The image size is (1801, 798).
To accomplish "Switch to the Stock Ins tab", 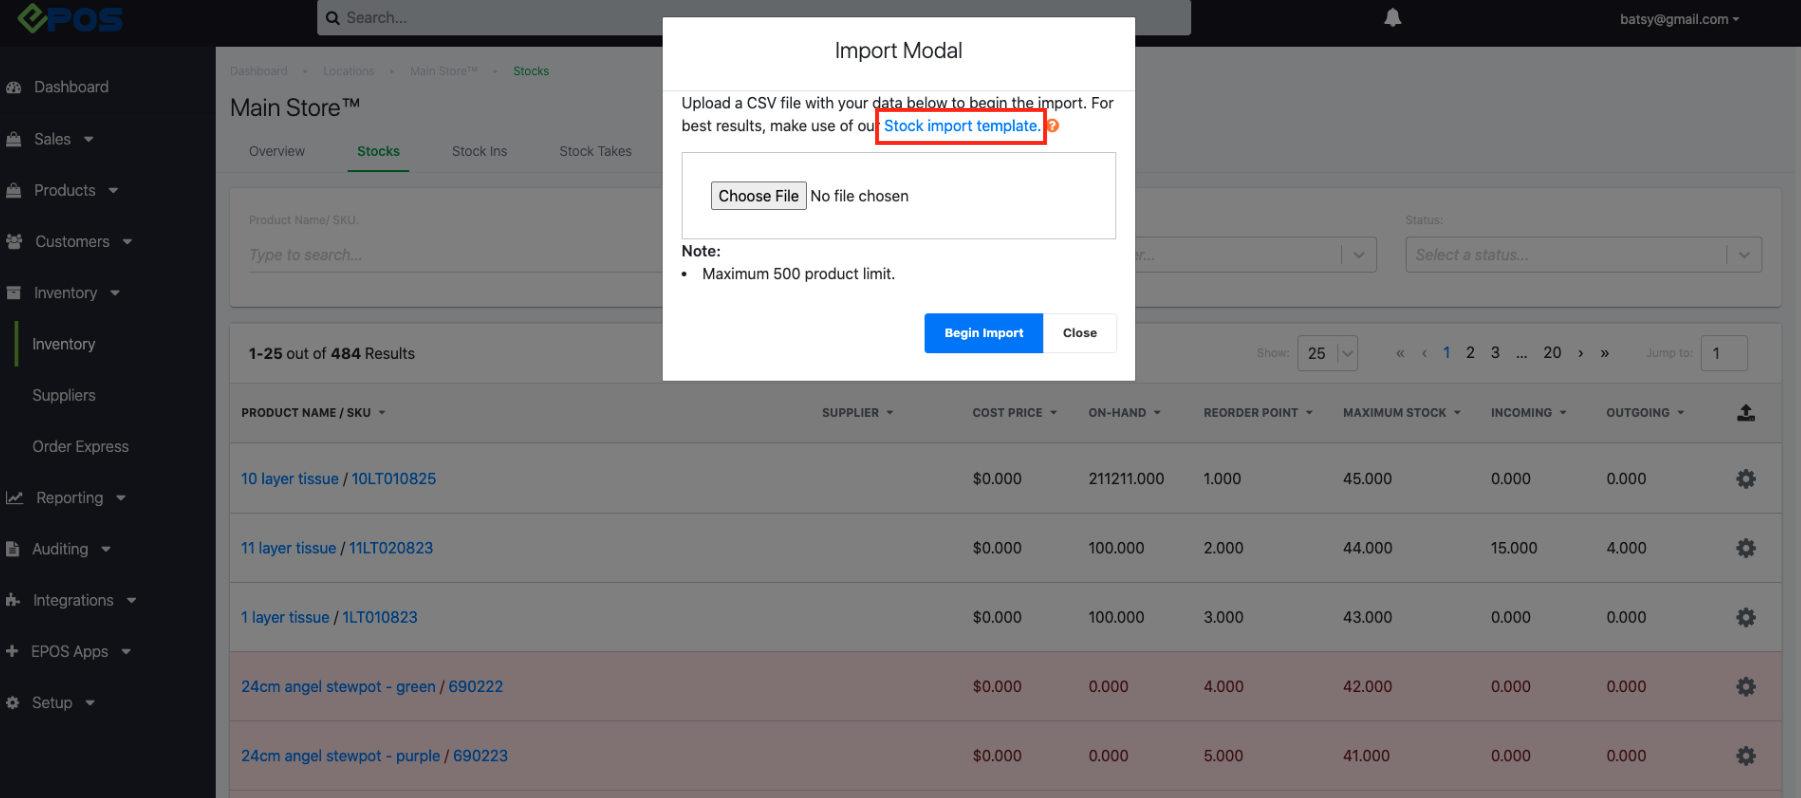I will tap(479, 151).
